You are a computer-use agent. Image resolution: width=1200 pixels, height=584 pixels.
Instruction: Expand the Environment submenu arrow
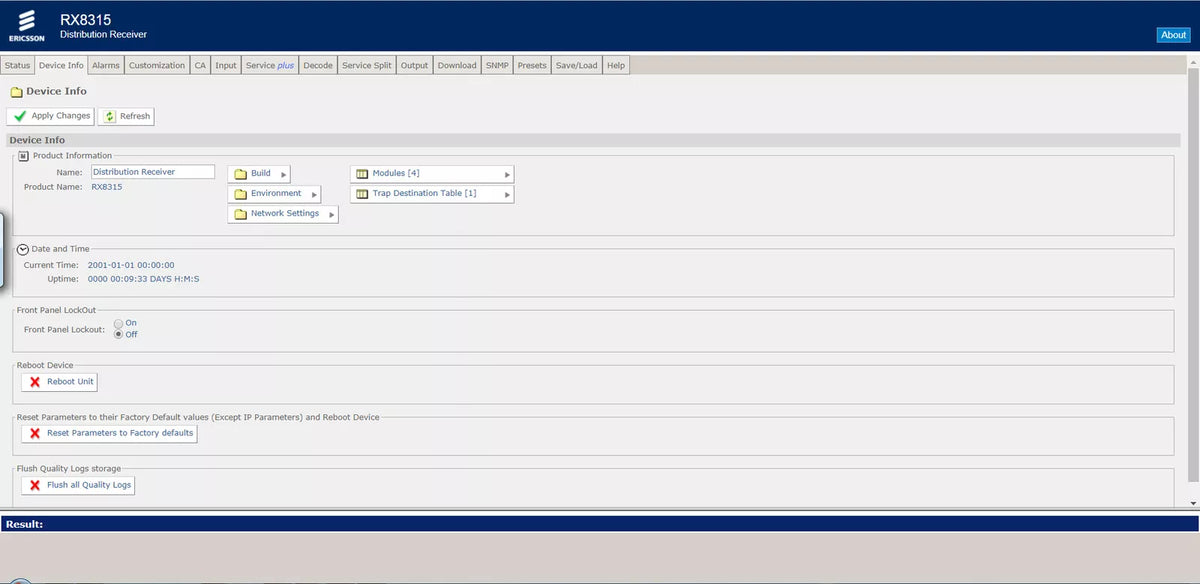pyautogui.click(x=314, y=195)
